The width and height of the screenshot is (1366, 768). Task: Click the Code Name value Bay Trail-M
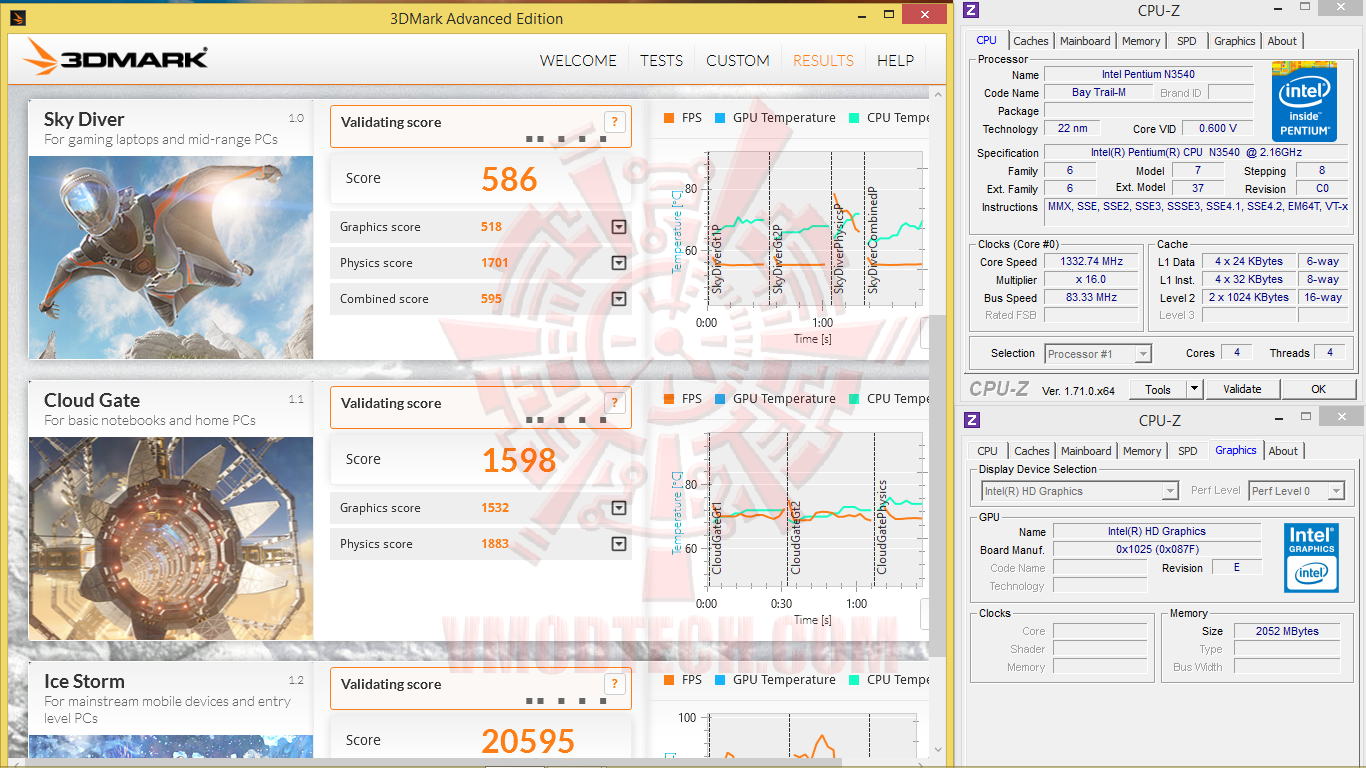point(1098,93)
